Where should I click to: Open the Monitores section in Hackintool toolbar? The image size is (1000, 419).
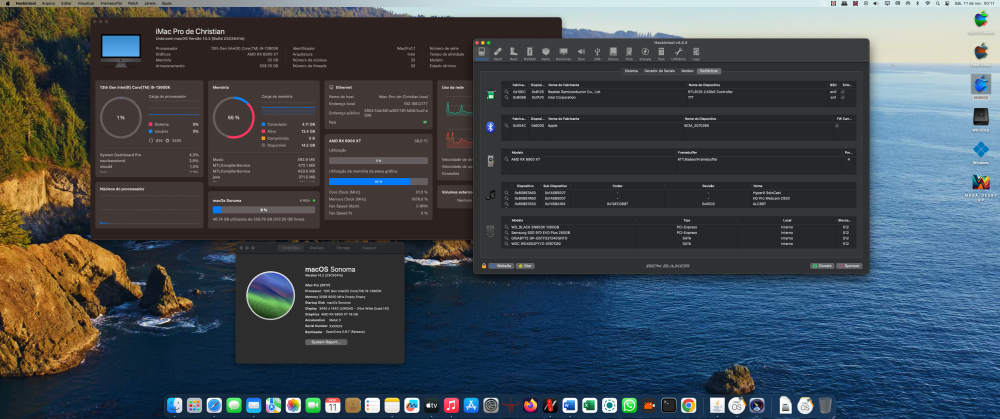563,54
